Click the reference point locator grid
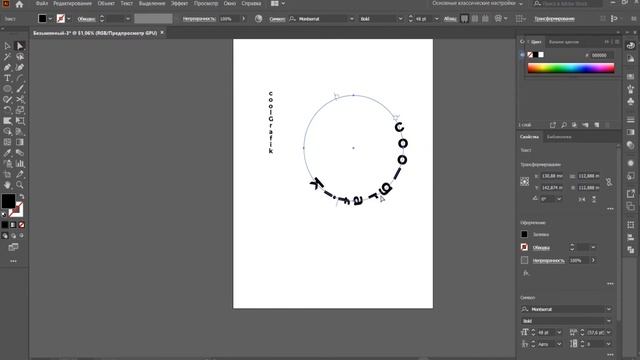Screen dimensions: 640x360 point(525,182)
